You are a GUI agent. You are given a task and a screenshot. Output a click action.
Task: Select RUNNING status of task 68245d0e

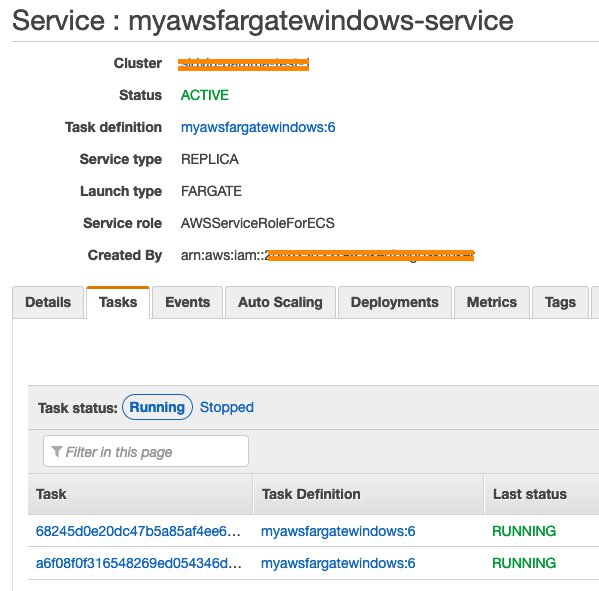coord(524,531)
